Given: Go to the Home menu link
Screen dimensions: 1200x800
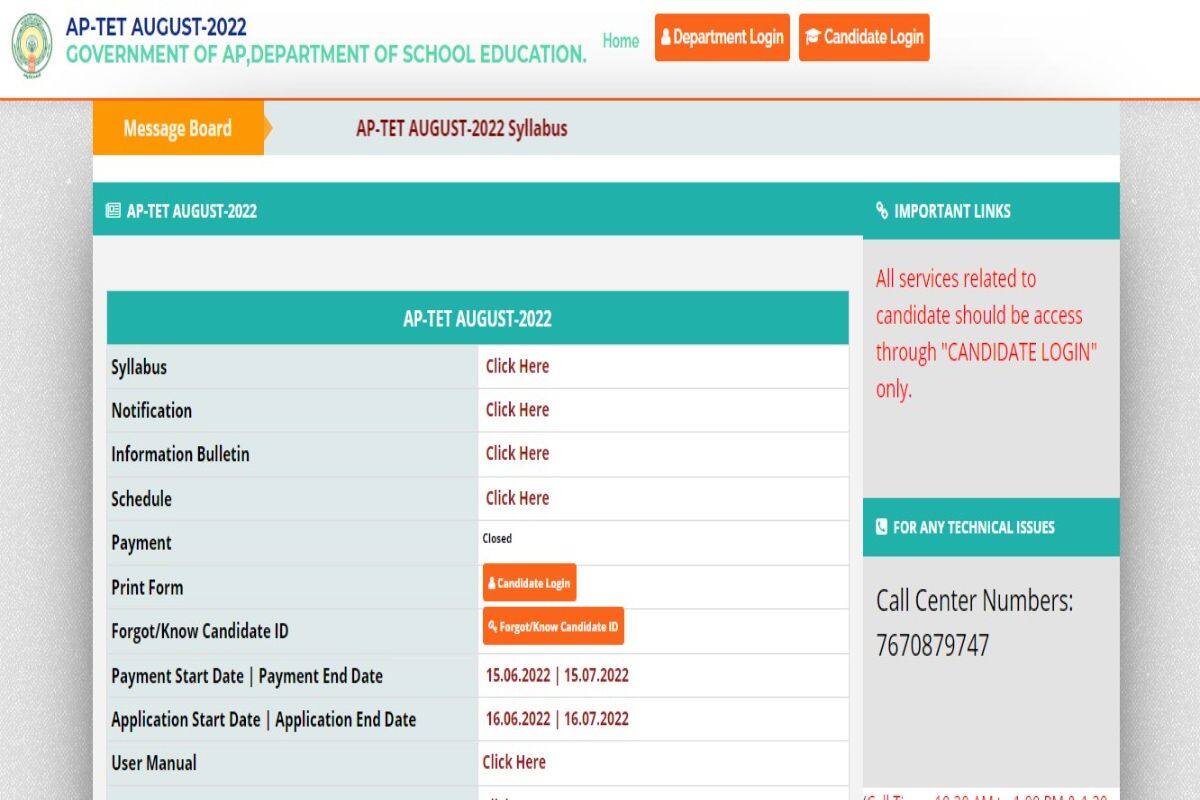Looking at the screenshot, I should coord(621,41).
